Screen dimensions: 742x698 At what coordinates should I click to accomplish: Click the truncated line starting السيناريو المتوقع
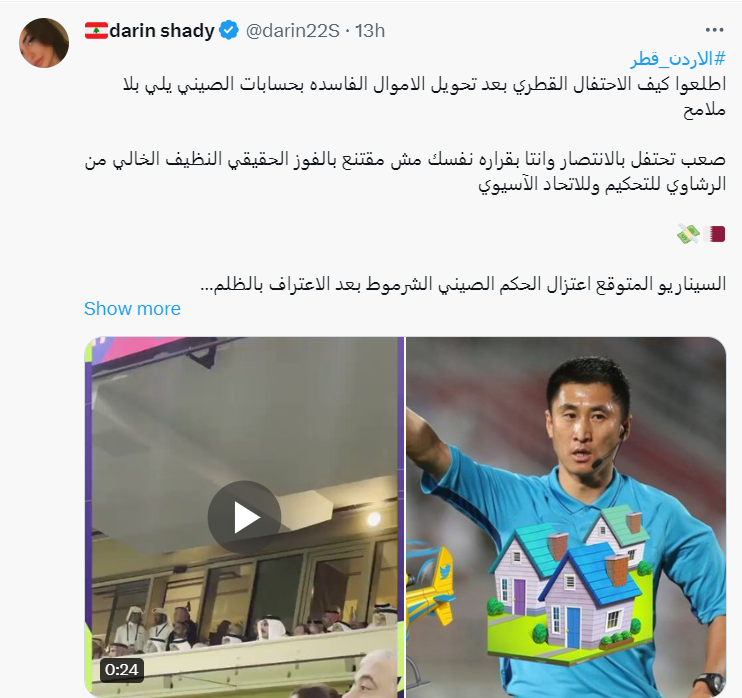point(463,284)
